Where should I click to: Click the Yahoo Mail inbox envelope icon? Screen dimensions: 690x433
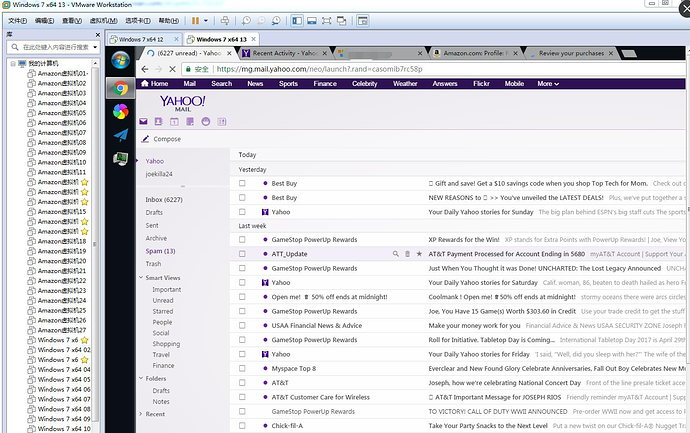[x=145, y=122]
